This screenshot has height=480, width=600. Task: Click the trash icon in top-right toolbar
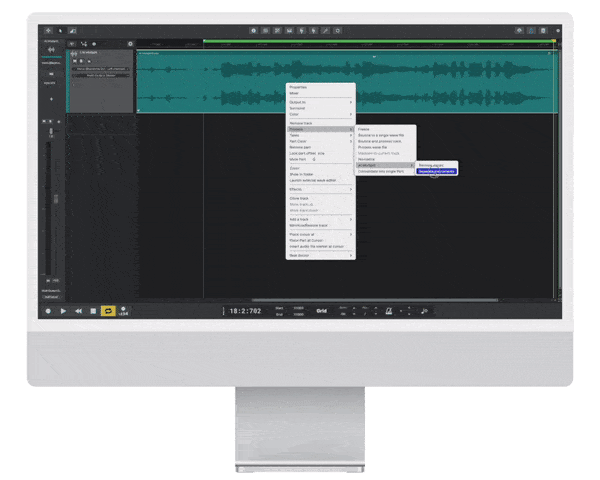point(544,31)
